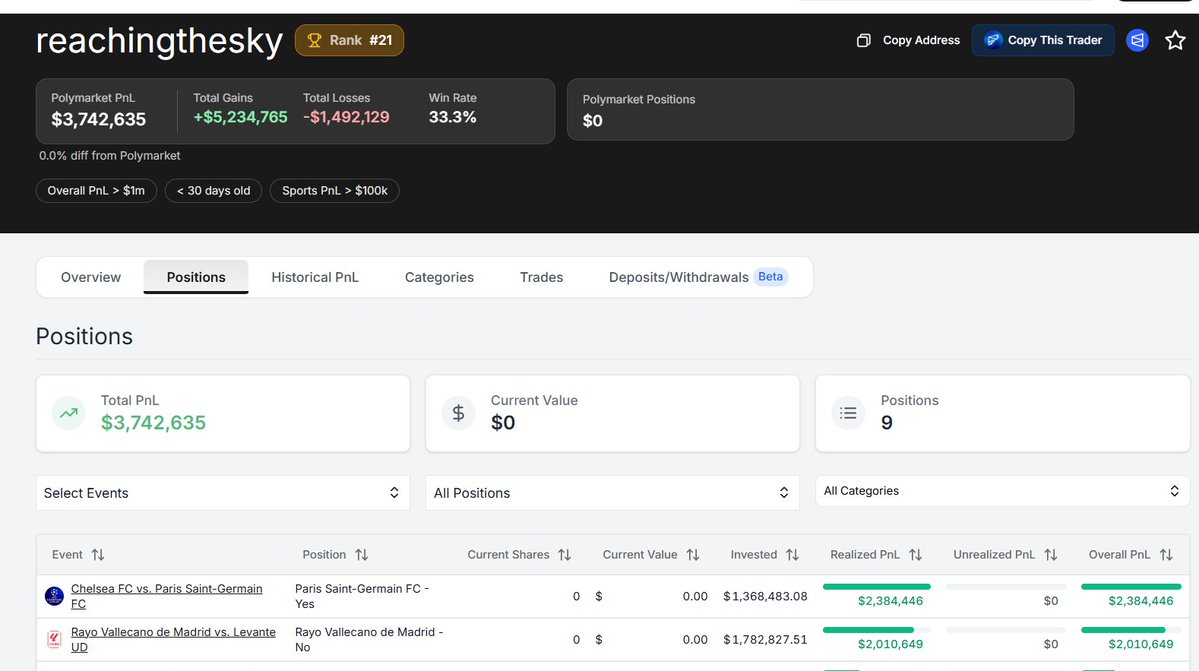
Task: Sort by Event column arrows
Action: (98, 555)
